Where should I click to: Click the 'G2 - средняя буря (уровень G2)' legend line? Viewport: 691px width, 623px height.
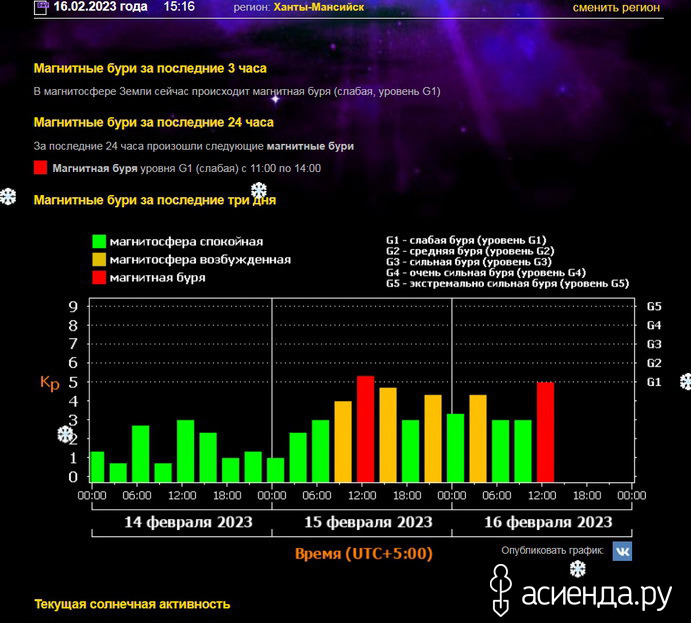pos(470,251)
